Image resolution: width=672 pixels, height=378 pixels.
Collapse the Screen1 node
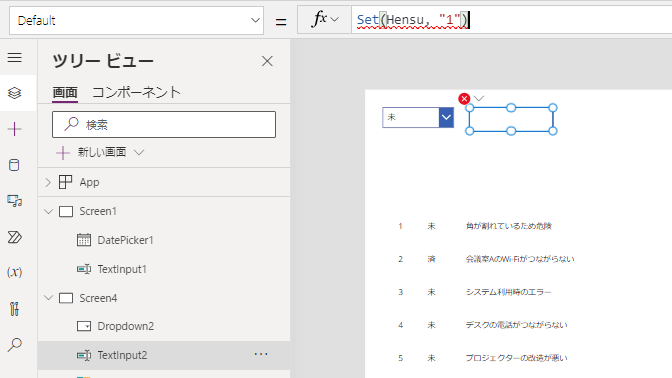[48, 212]
